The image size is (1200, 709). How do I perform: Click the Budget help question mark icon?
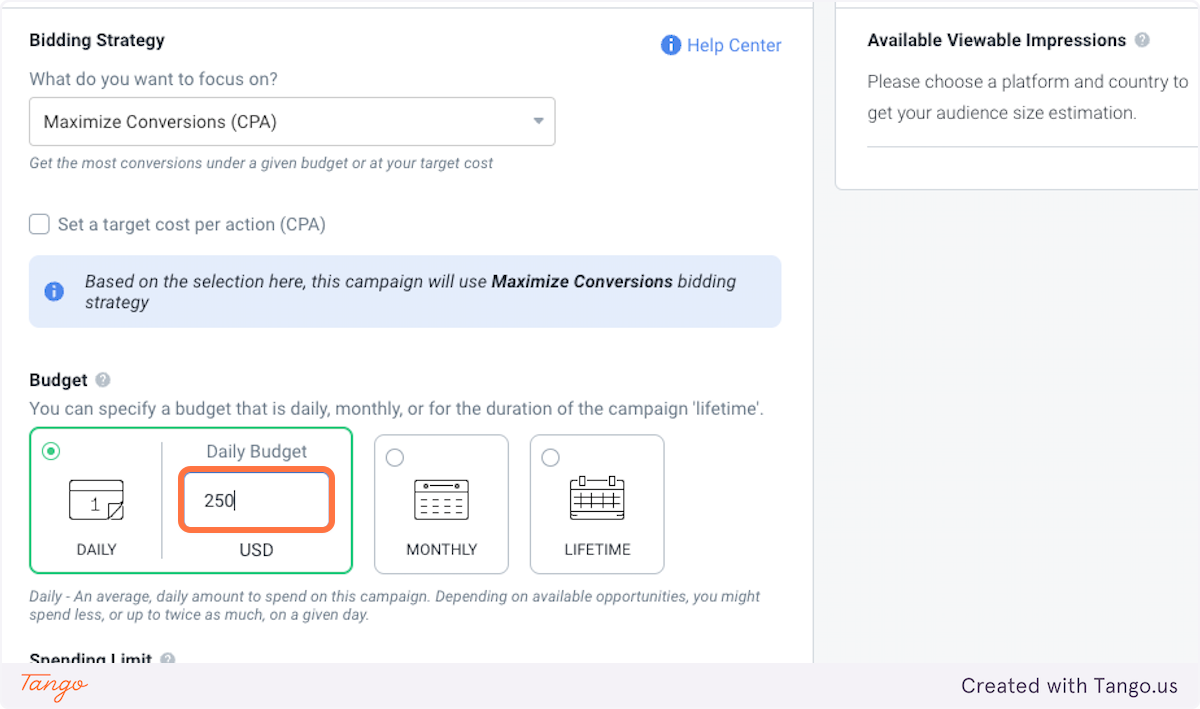click(103, 380)
